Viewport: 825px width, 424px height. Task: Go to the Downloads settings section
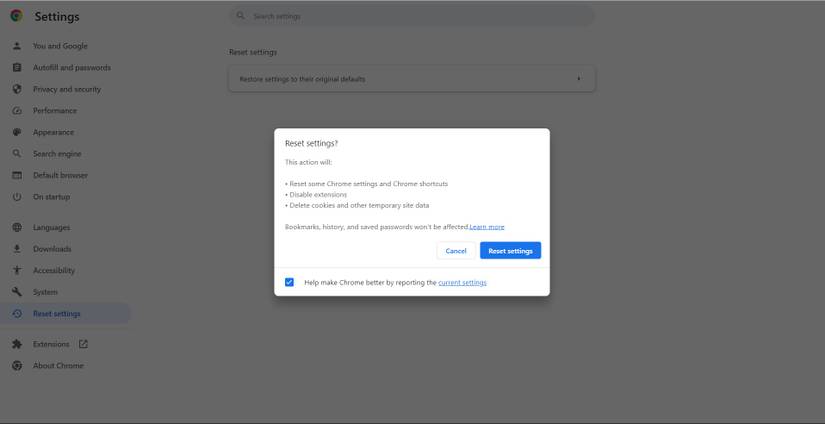pyautogui.click(x=52, y=249)
